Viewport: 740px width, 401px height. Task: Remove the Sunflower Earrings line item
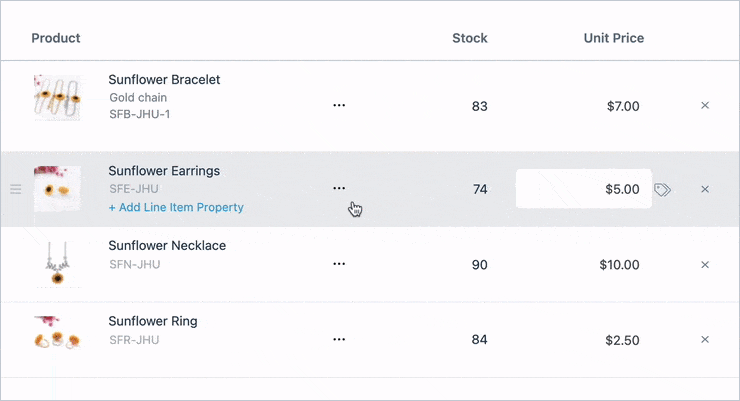[x=705, y=189]
